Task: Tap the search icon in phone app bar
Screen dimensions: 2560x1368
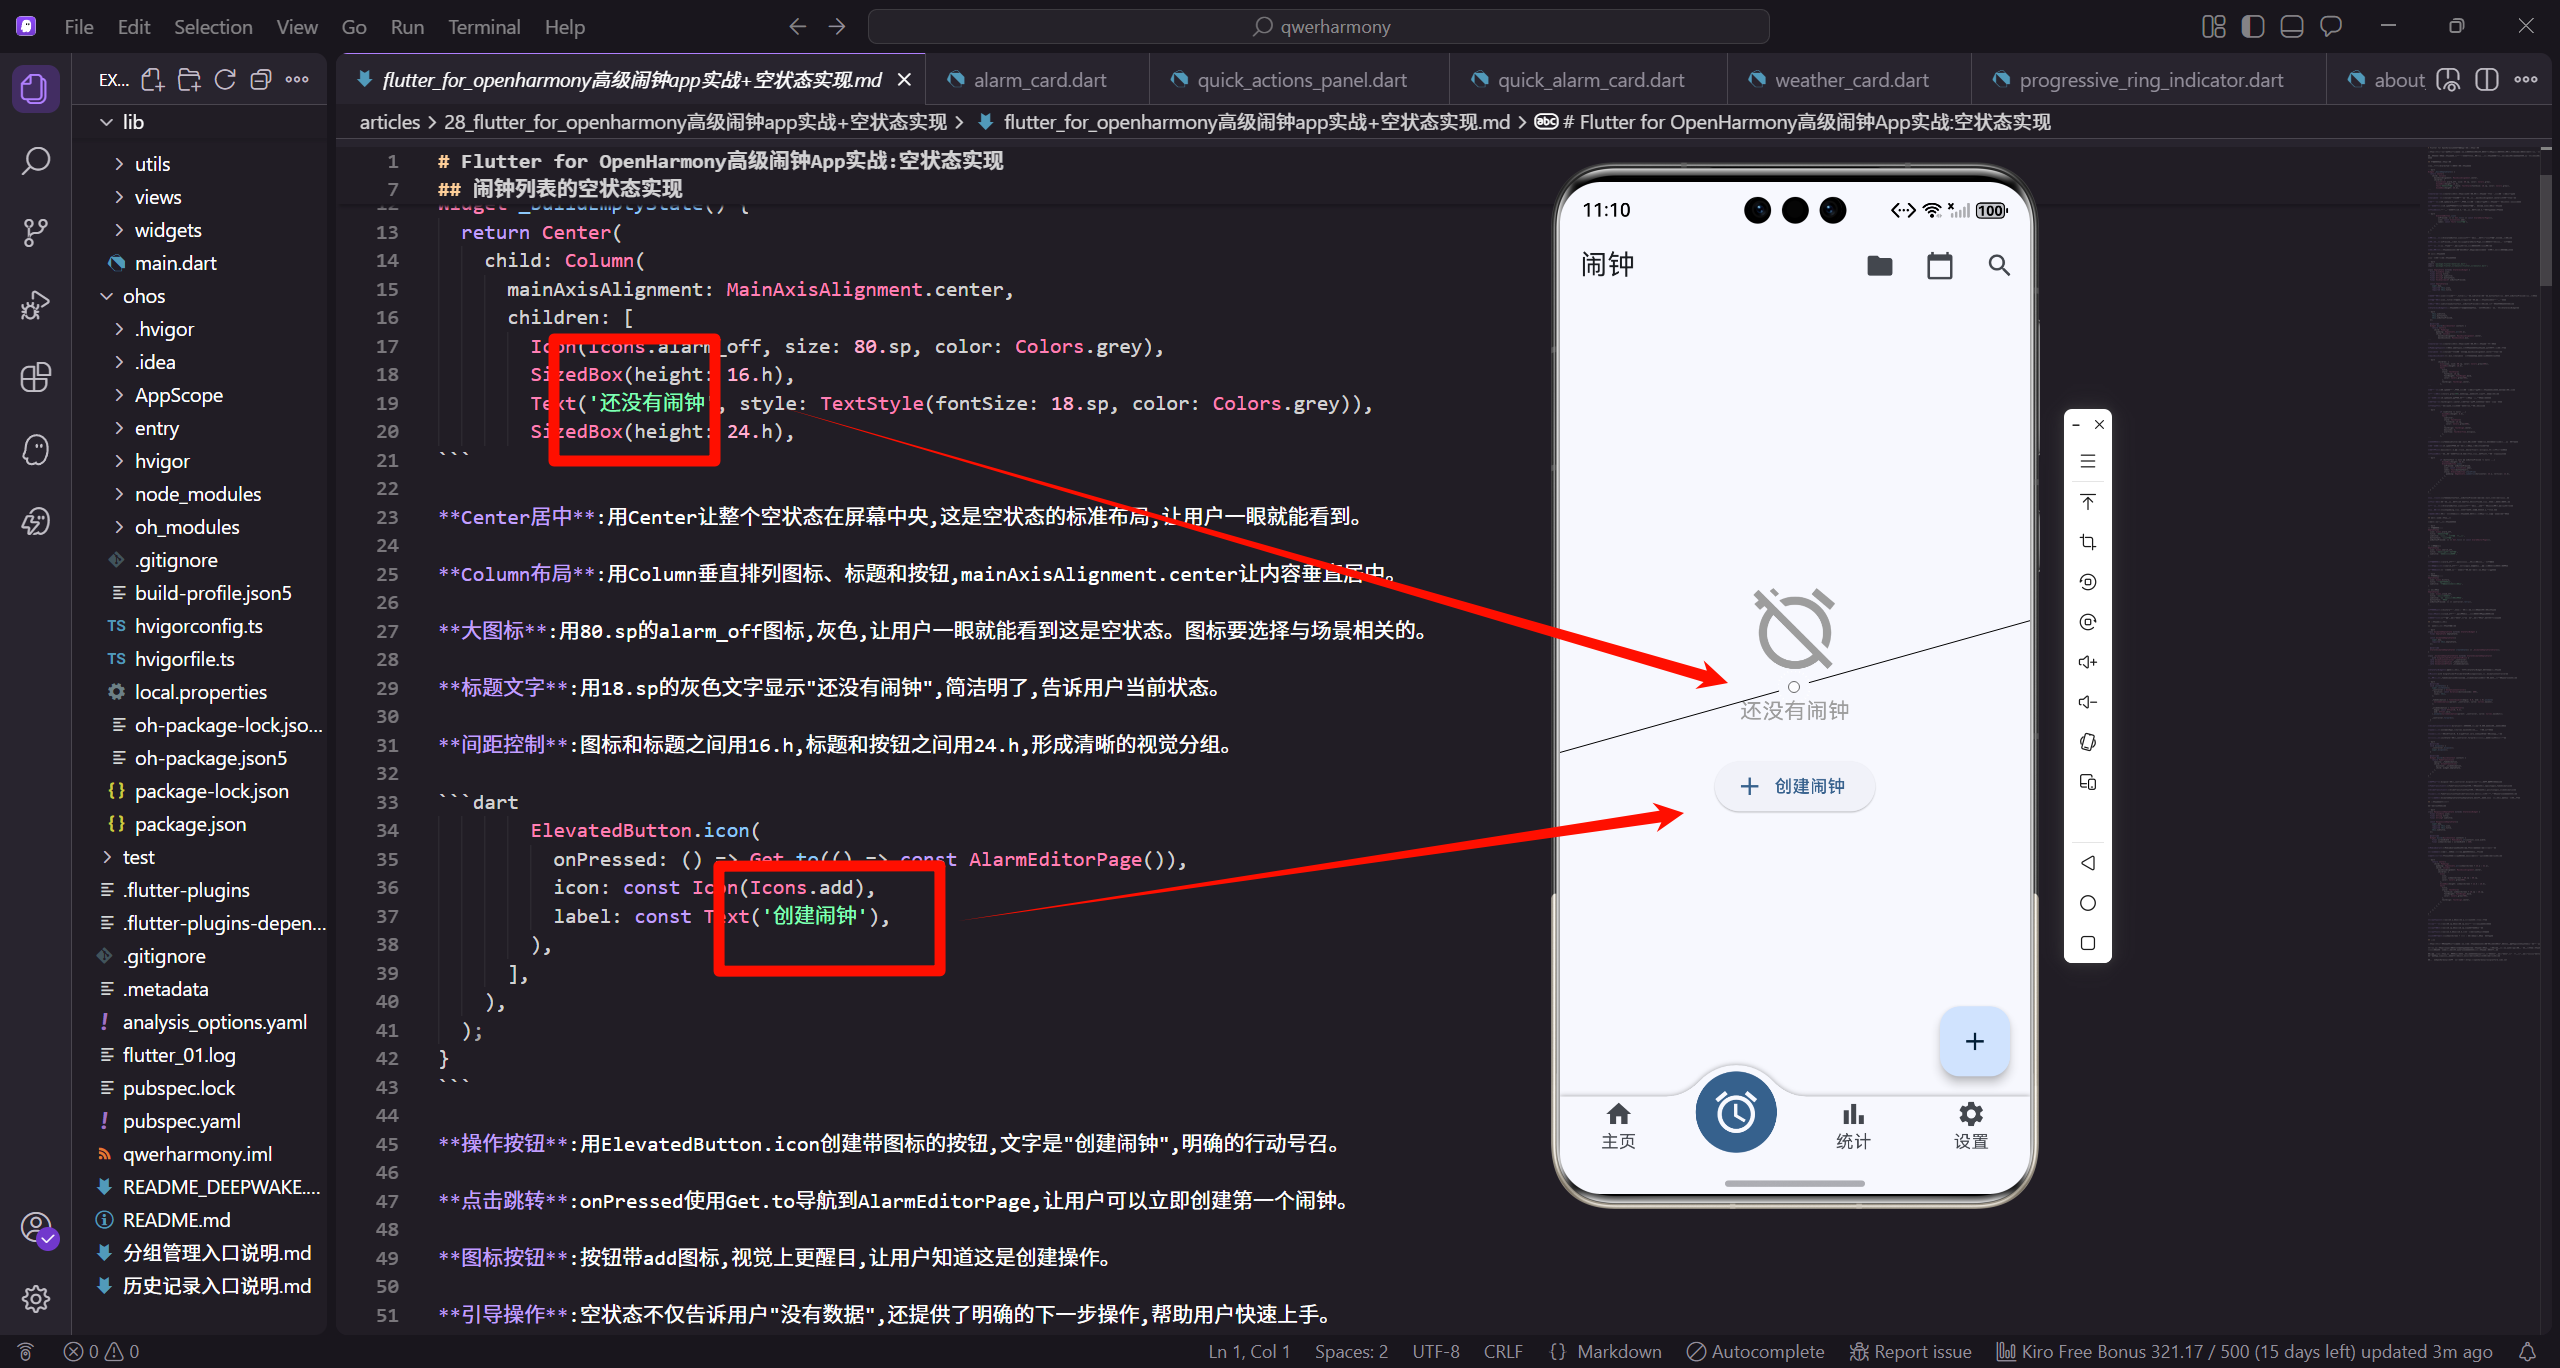Action: [1999, 265]
